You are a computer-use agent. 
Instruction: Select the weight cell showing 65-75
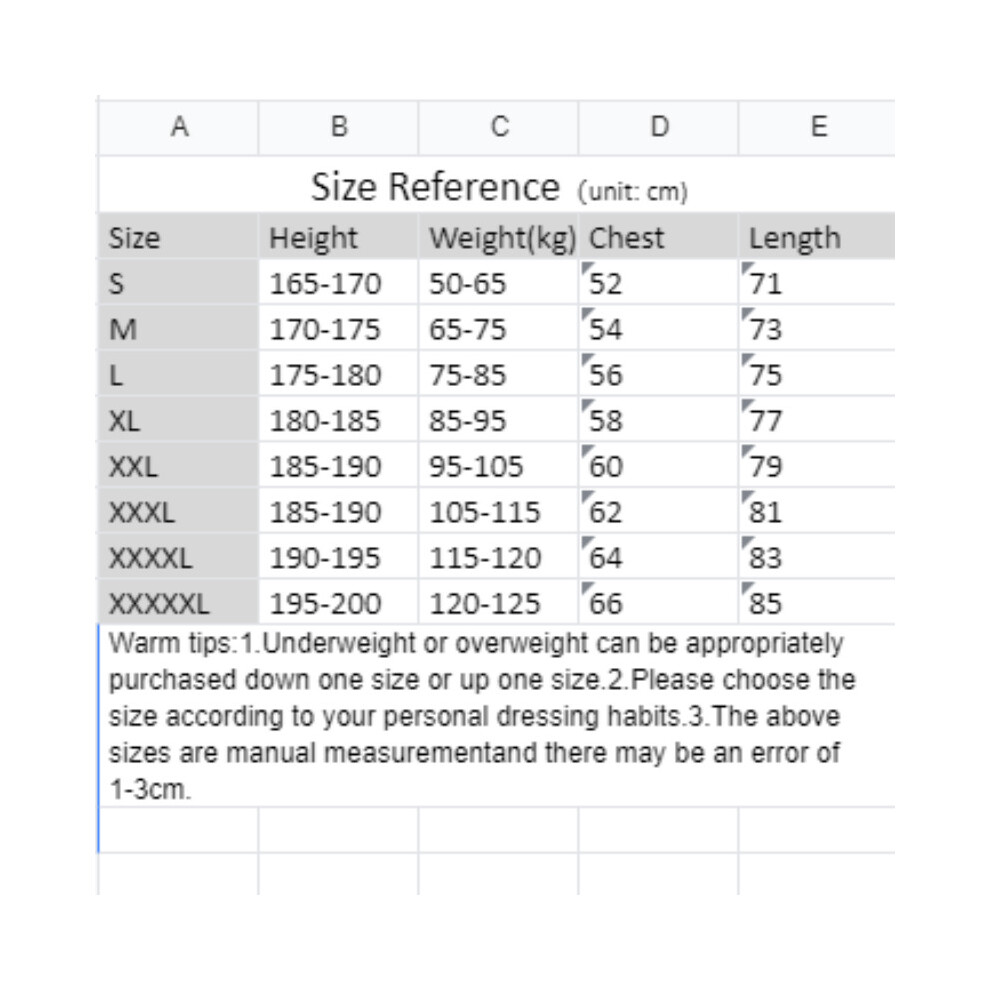(499, 330)
